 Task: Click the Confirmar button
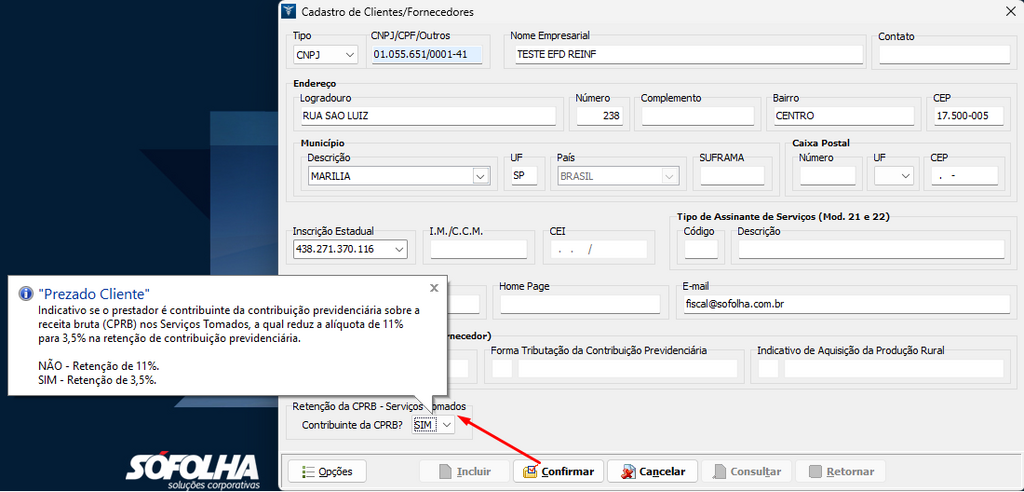[x=558, y=471]
